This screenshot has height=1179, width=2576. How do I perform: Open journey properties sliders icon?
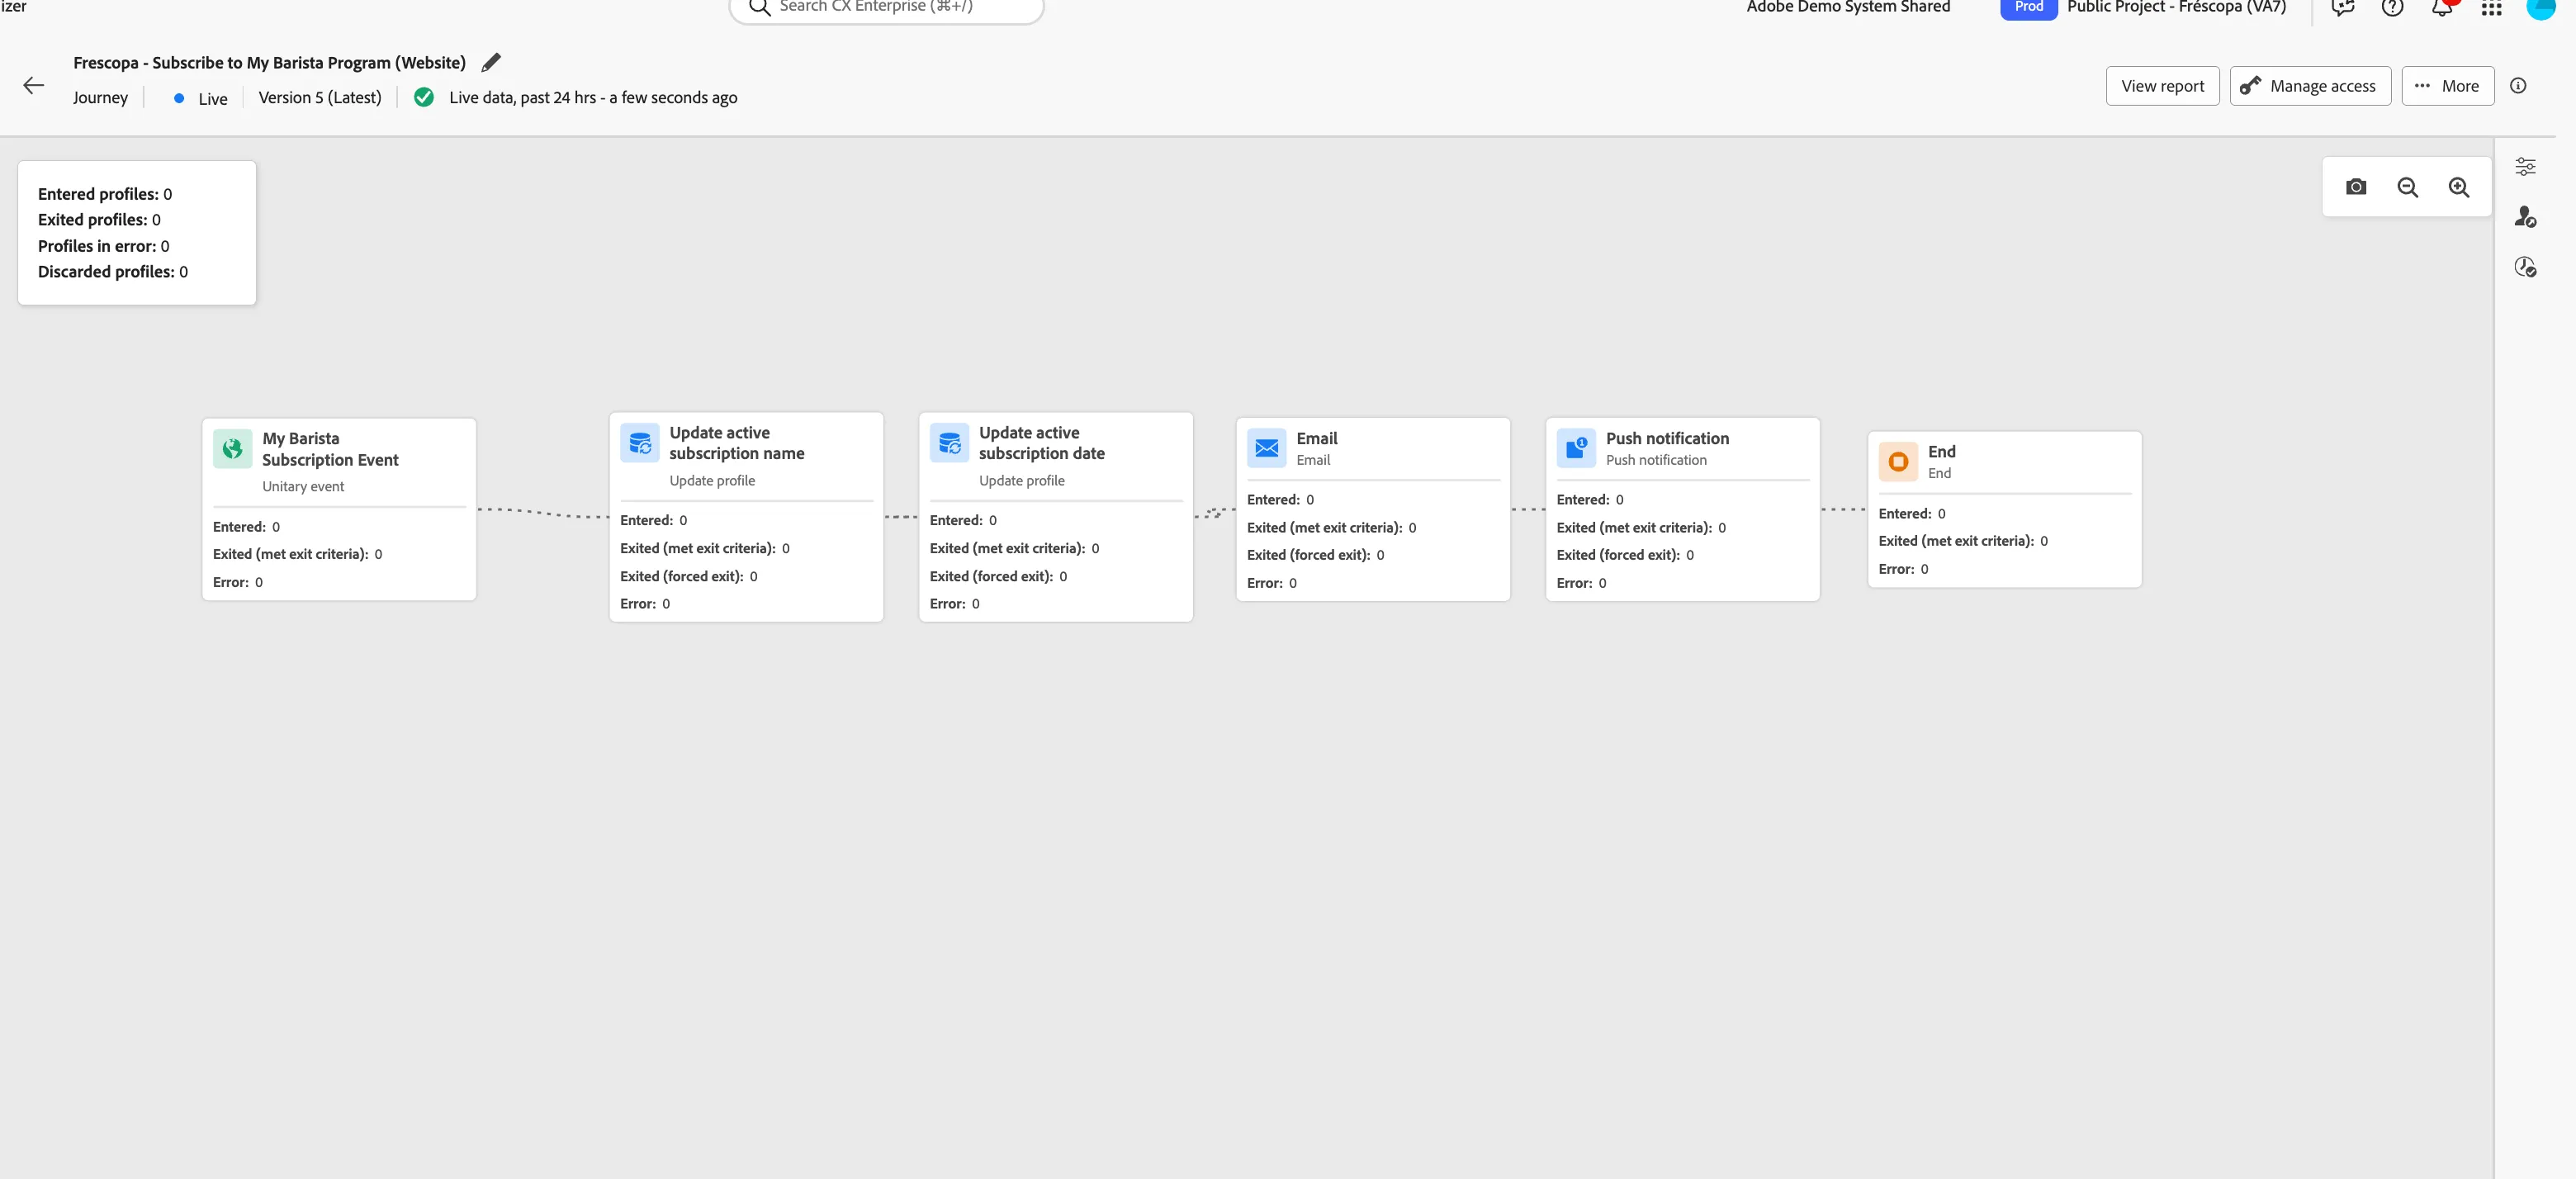click(x=2525, y=166)
